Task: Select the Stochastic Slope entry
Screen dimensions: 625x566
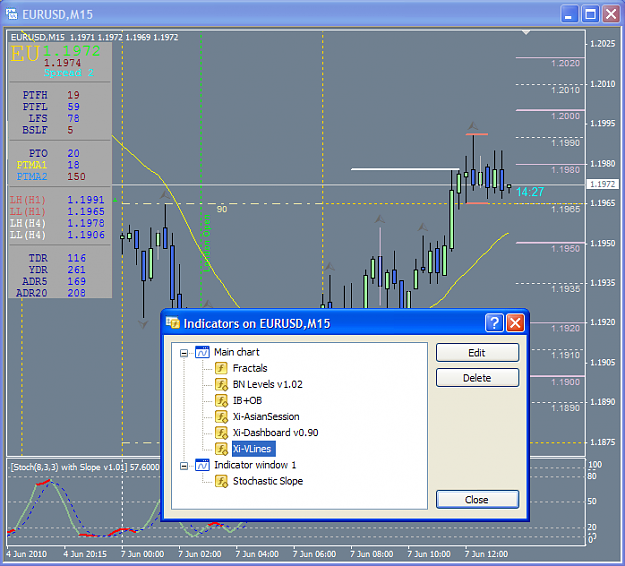Action: point(268,481)
